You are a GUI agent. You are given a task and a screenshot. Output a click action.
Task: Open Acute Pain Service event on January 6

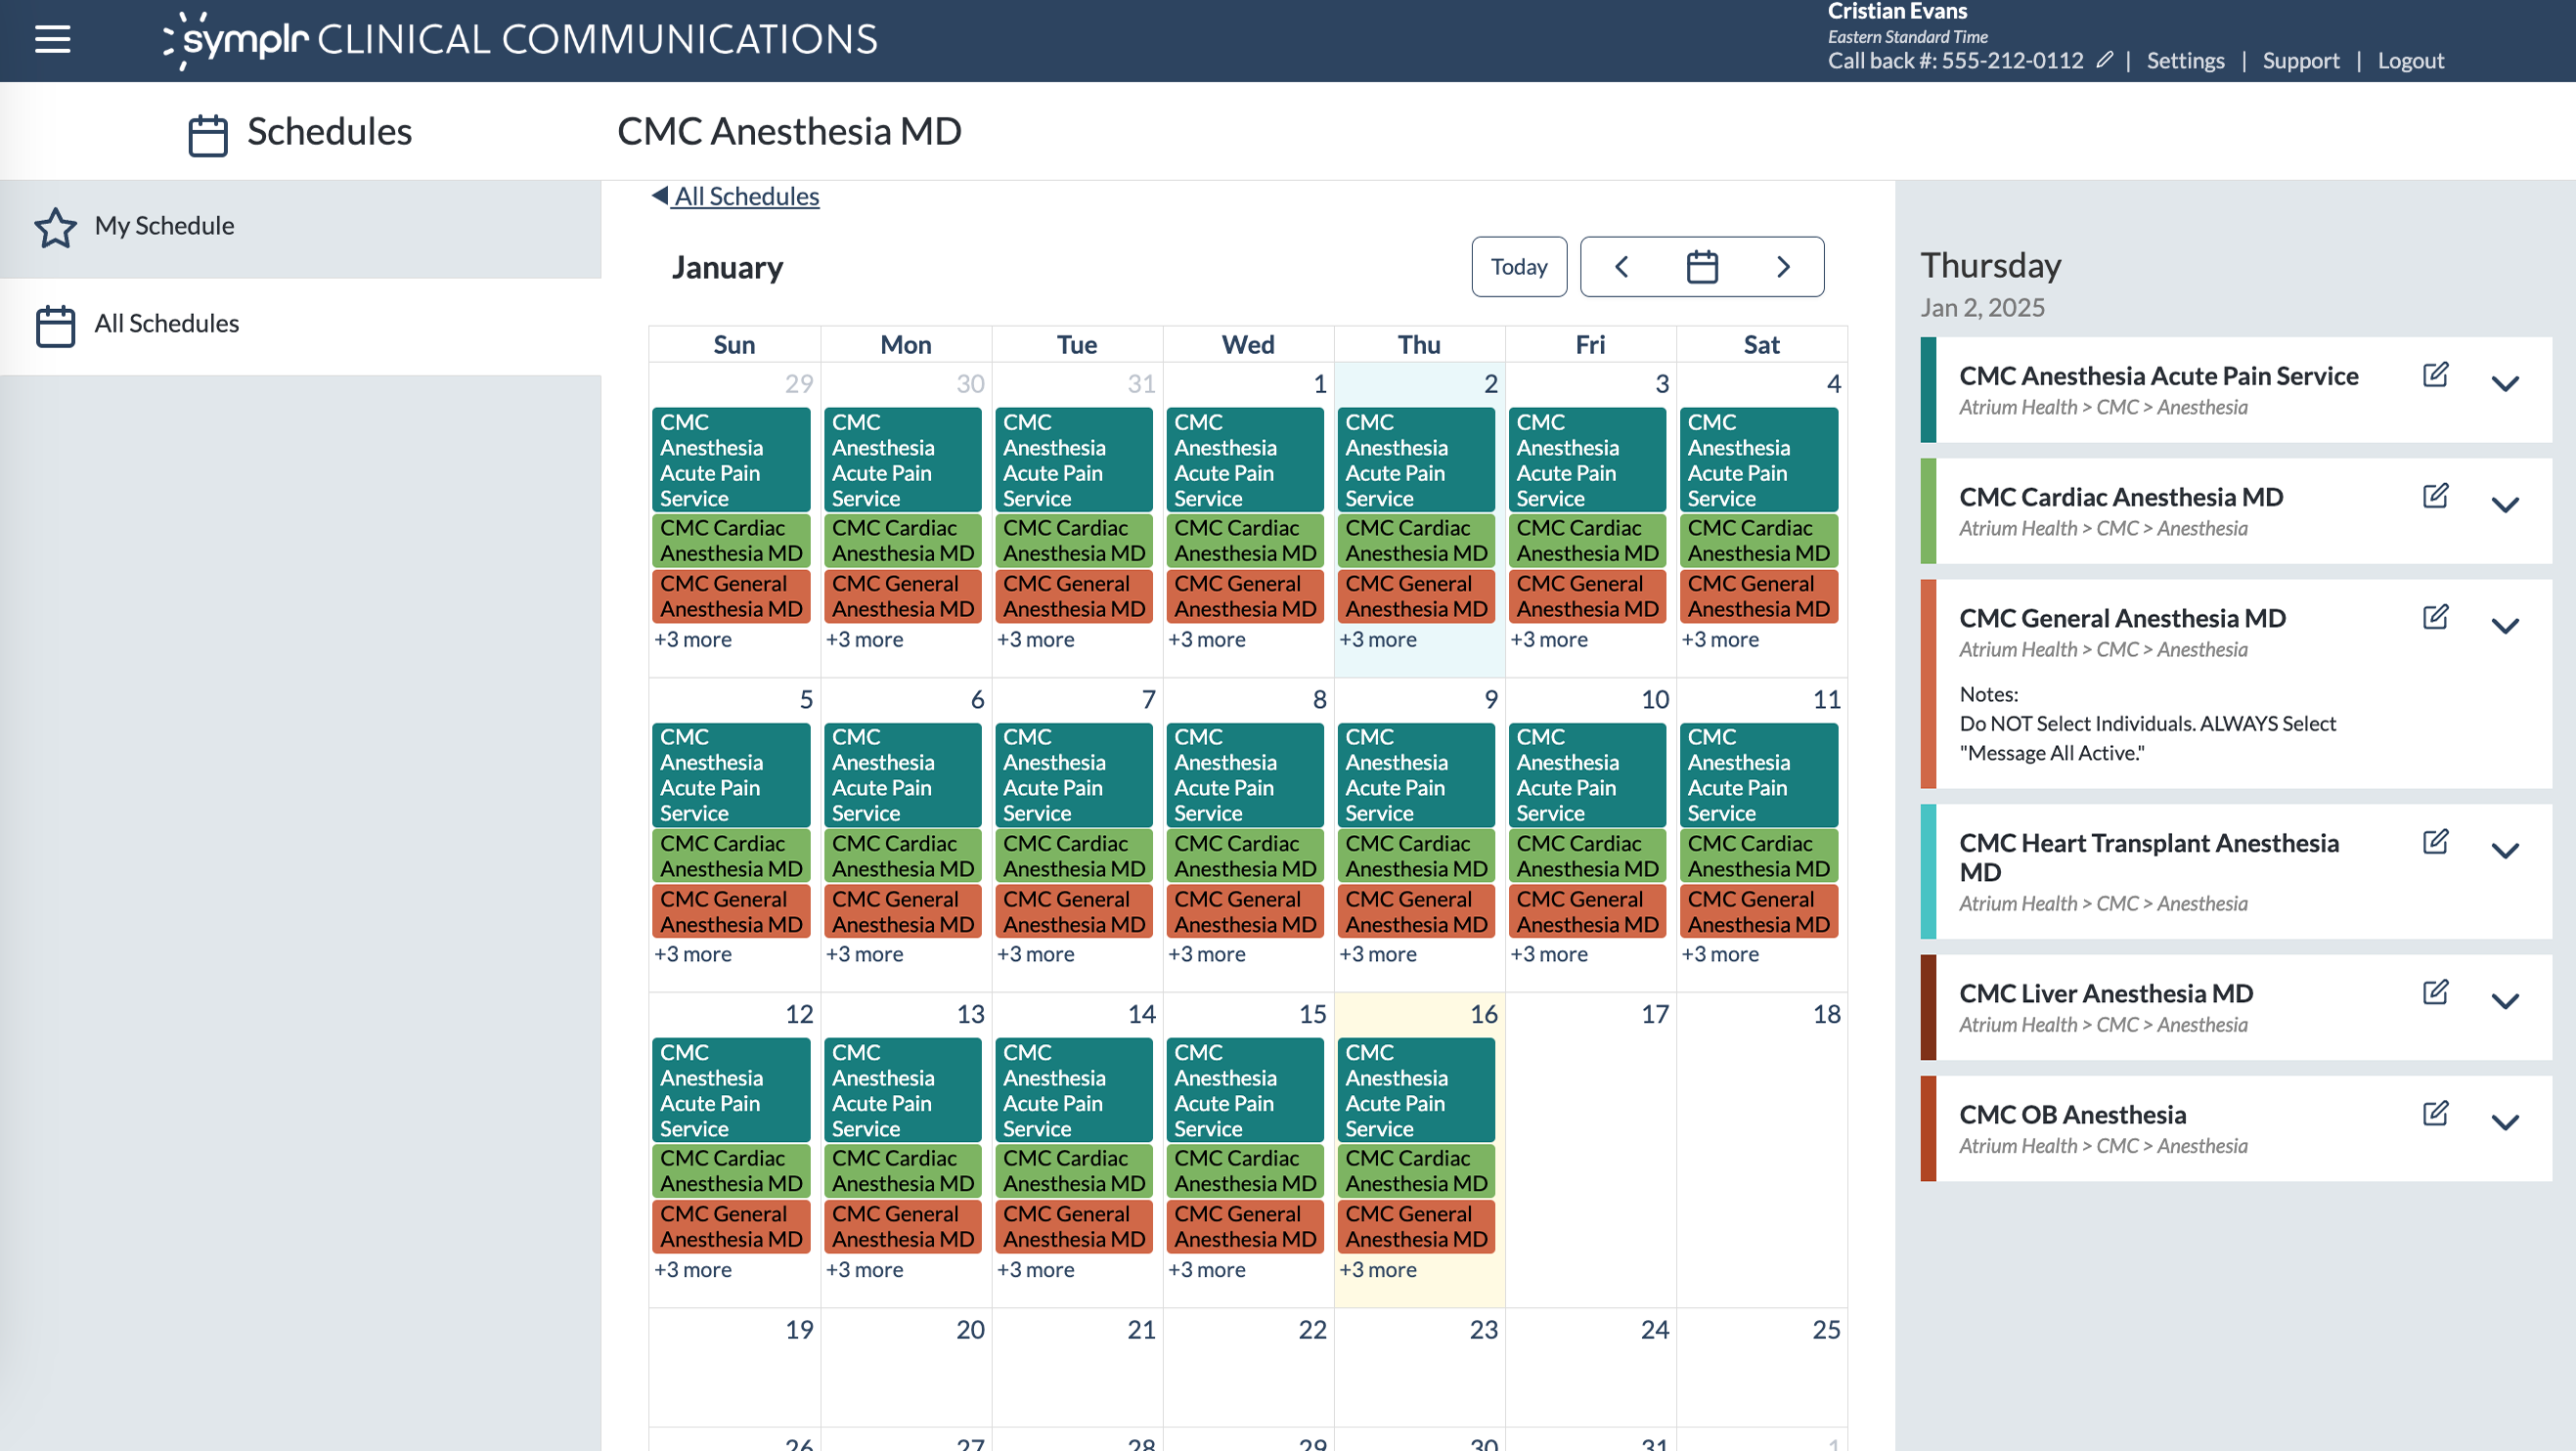point(902,775)
